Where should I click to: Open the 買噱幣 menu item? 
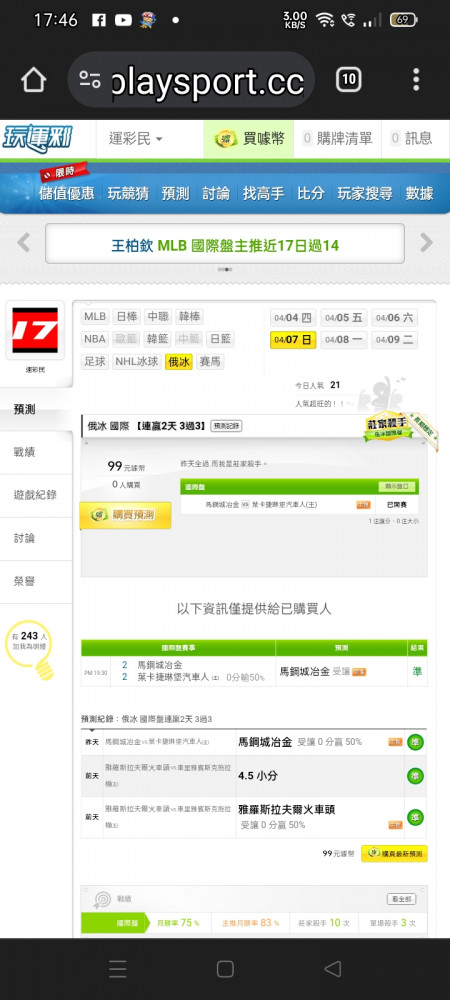click(249, 138)
